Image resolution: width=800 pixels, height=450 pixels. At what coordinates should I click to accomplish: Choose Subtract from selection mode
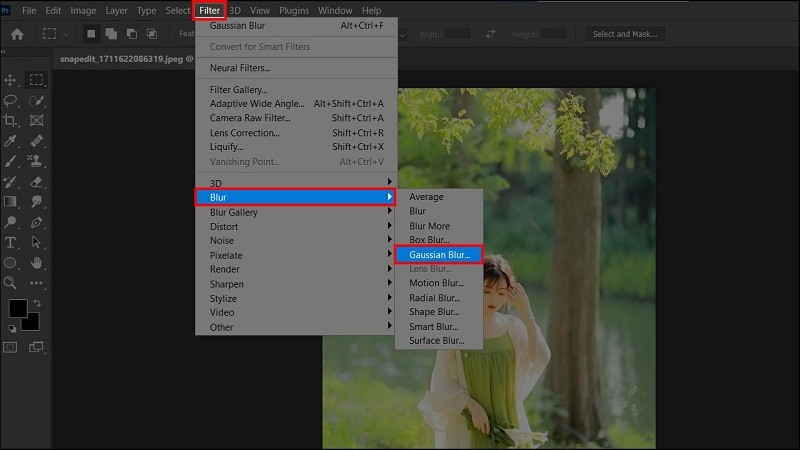(x=132, y=34)
